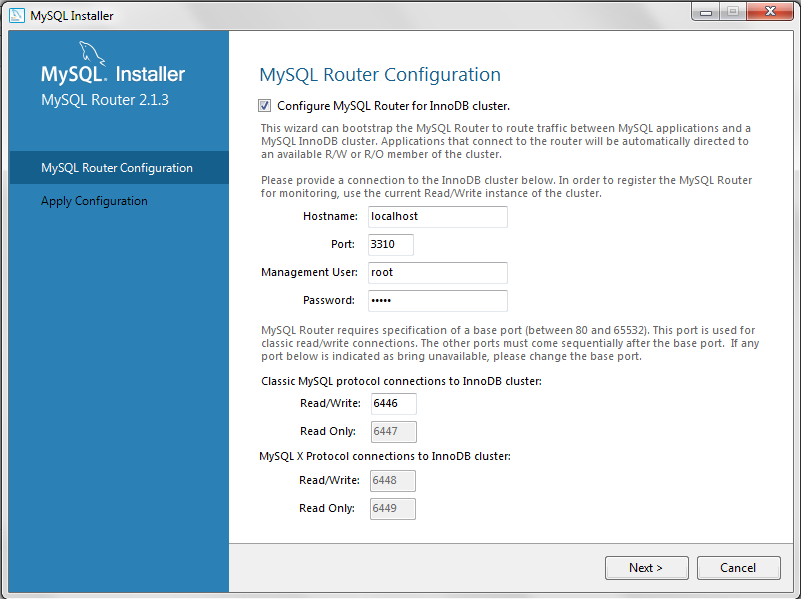Click X Protocol Read/Write port 6448 field

(x=393, y=481)
